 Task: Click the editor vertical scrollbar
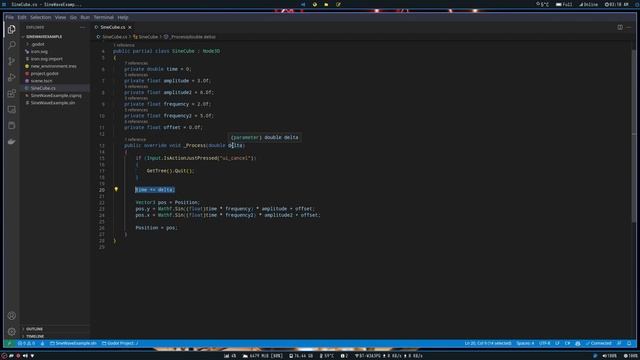coord(634,135)
